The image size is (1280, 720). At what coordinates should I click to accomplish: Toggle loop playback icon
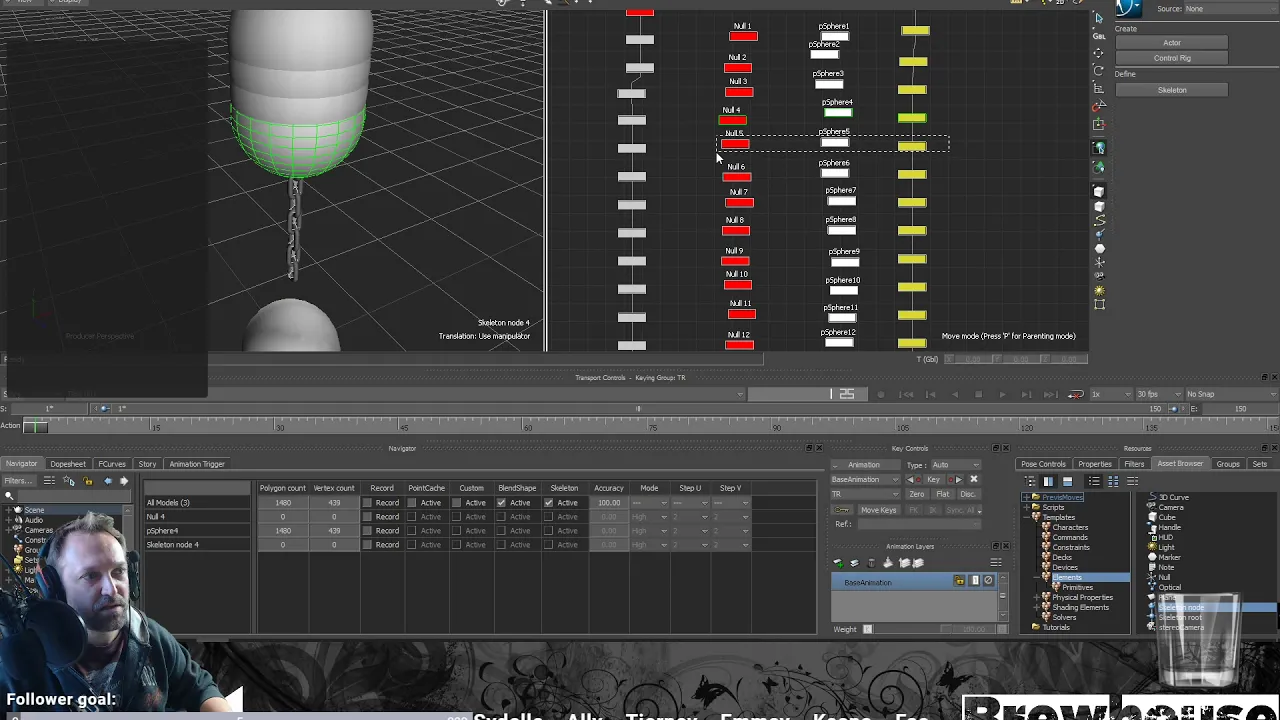(x=1076, y=394)
